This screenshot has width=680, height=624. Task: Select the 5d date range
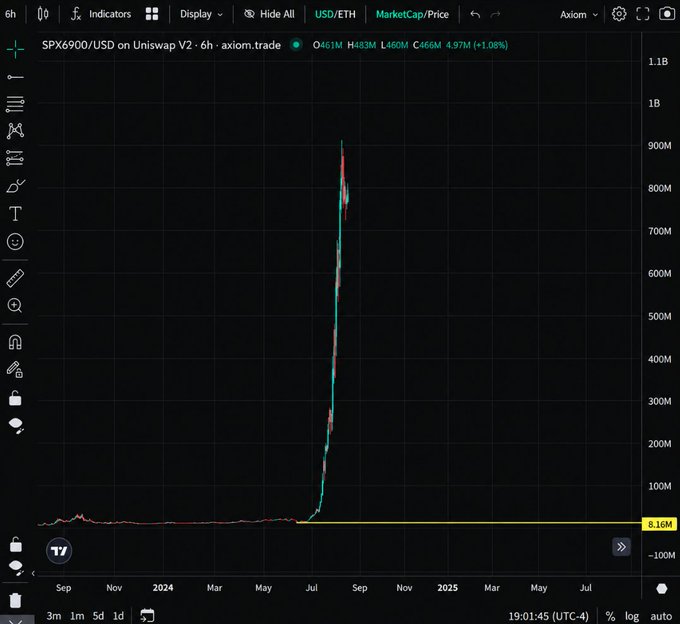click(x=98, y=616)
